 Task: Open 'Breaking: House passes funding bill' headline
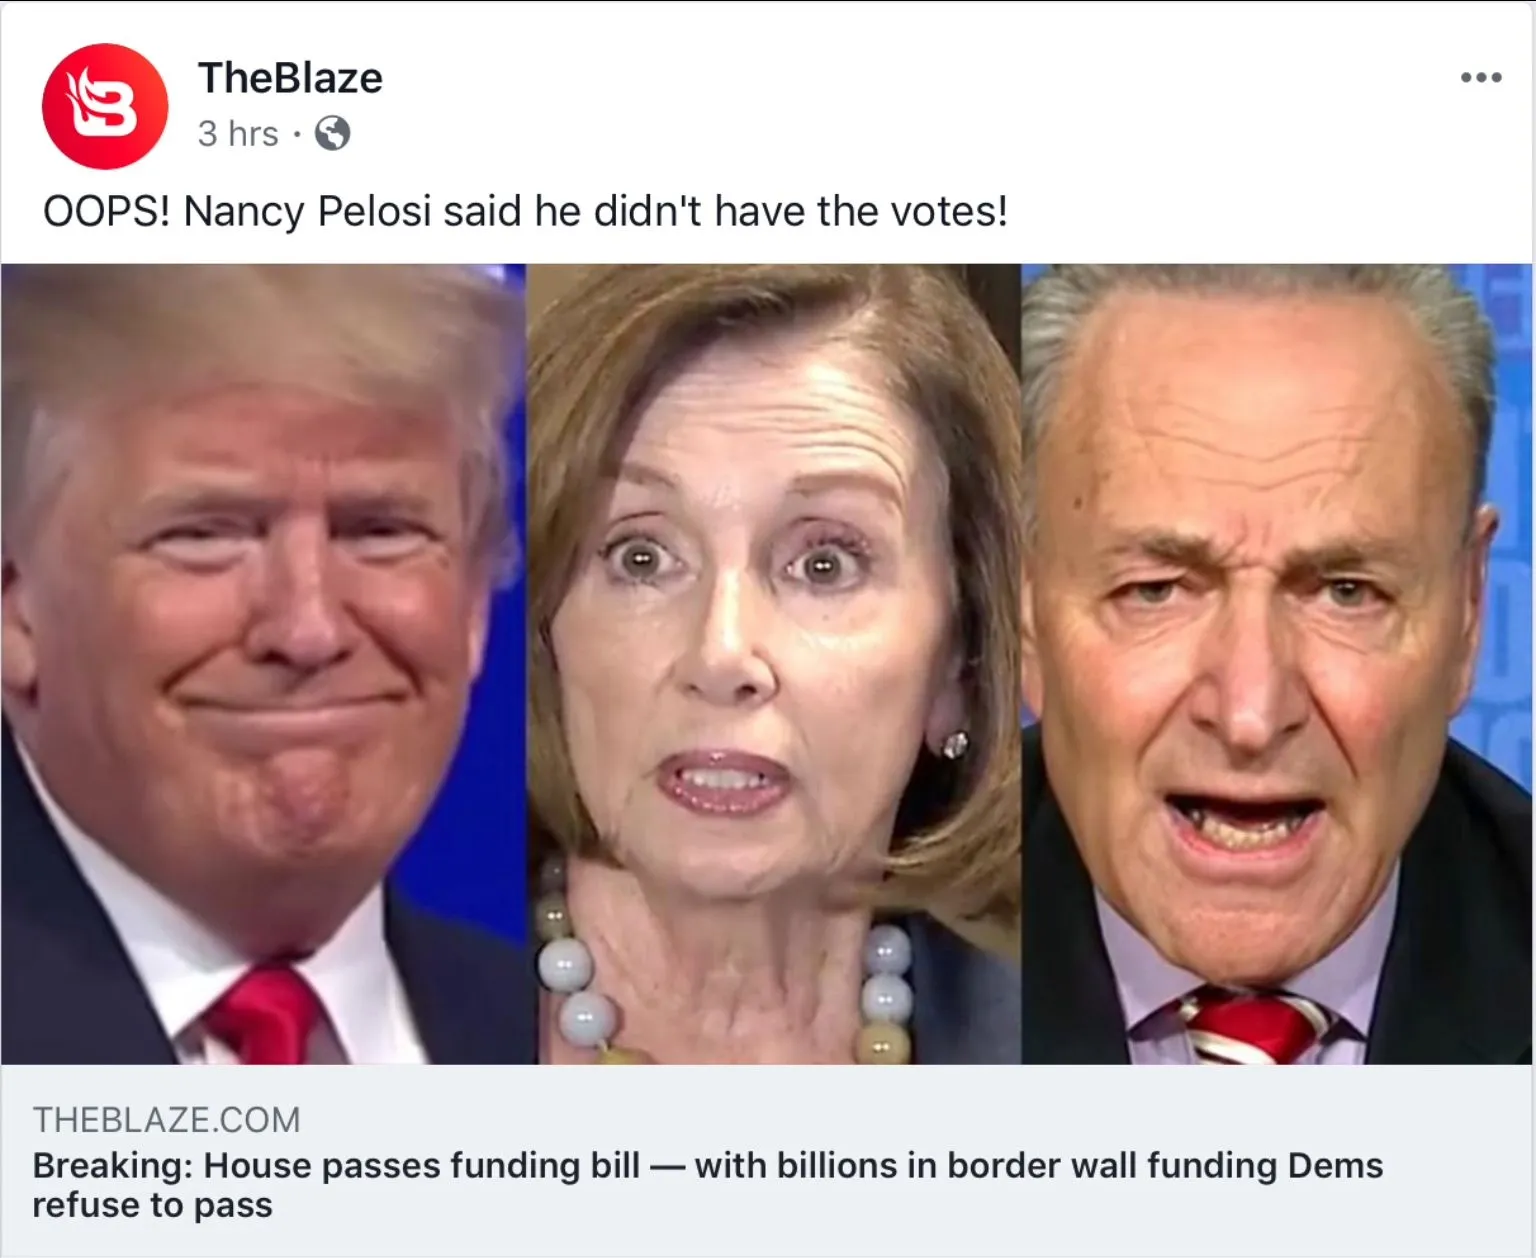336,1166
